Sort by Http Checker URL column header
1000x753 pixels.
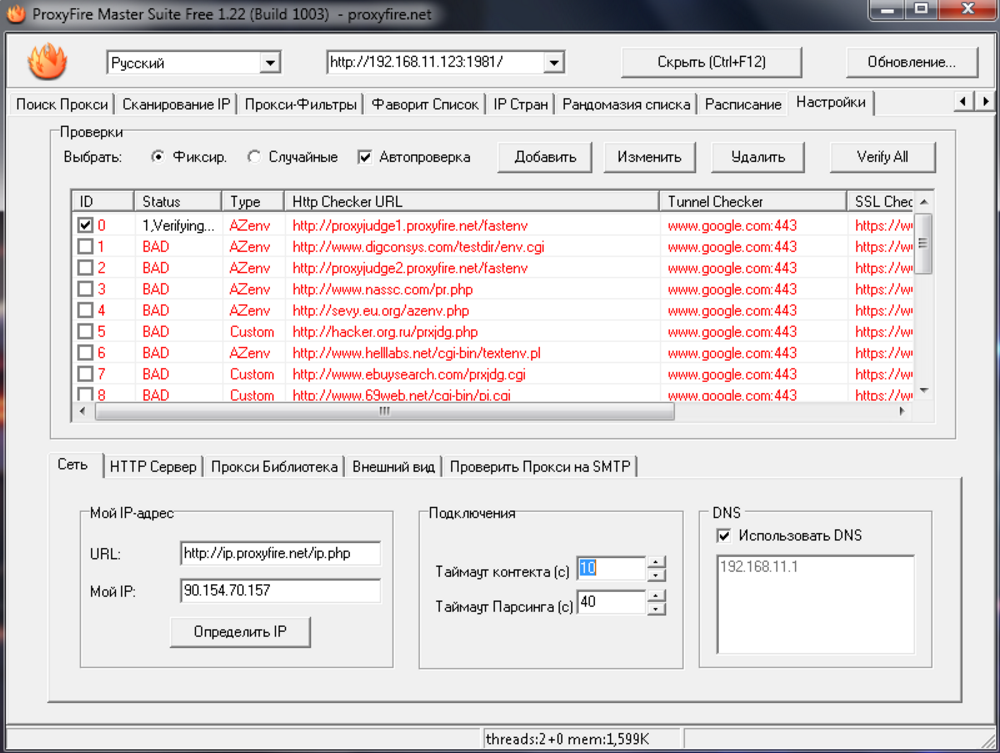click(471, 201)
